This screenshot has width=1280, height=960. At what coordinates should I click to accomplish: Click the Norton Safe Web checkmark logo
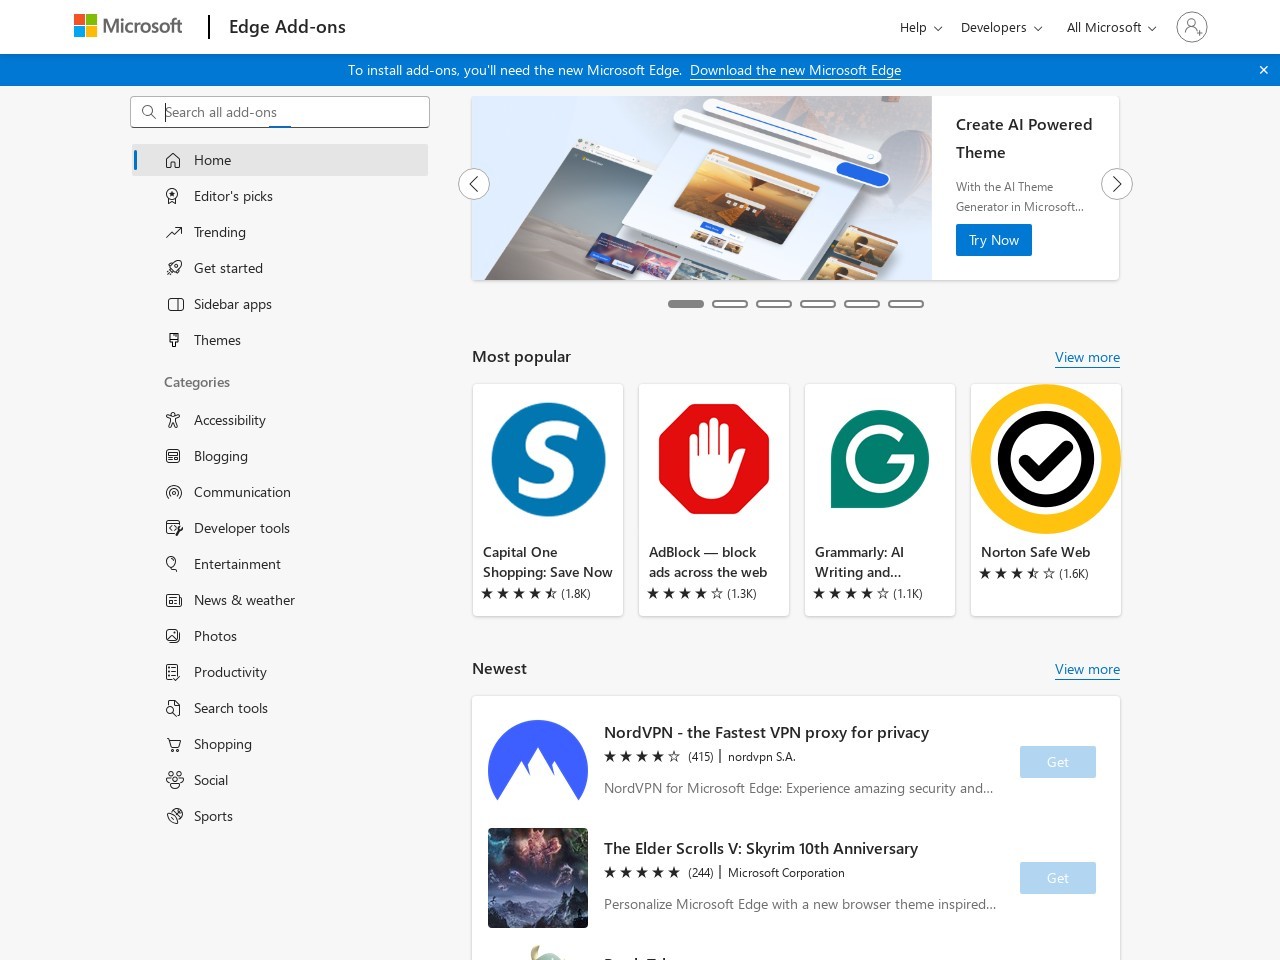(1046, 459)
